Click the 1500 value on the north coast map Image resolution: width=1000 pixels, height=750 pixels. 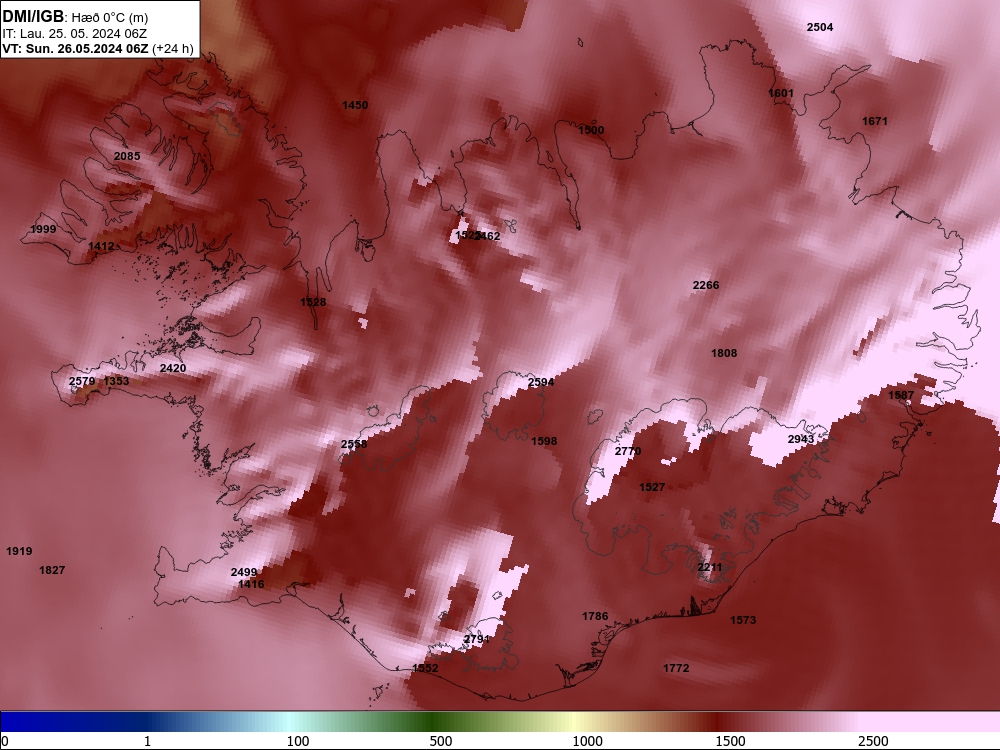click(591, 130)
